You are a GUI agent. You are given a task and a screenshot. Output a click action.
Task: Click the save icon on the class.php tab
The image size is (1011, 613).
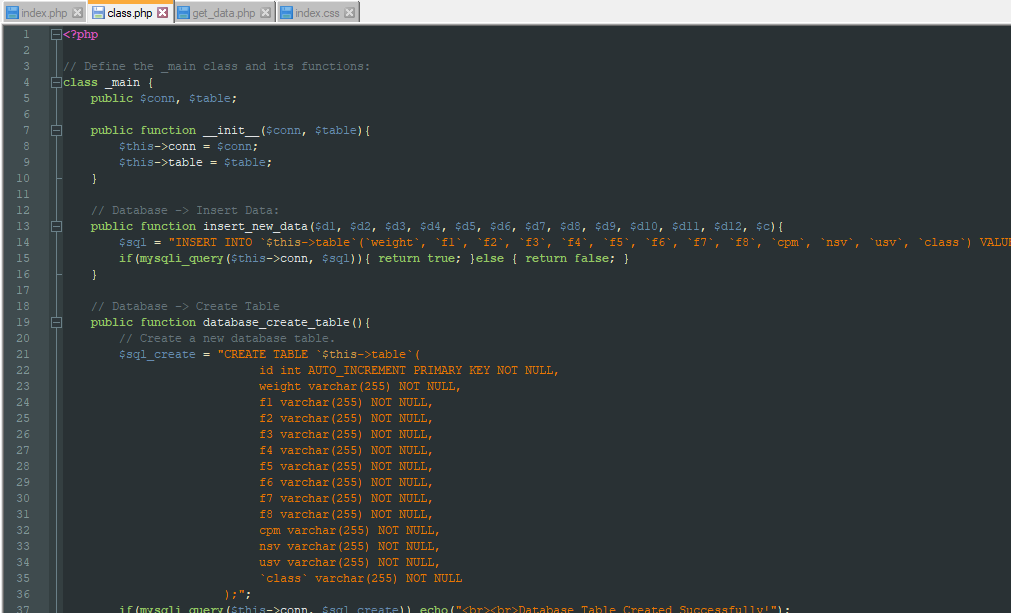(x=98, y=13)
